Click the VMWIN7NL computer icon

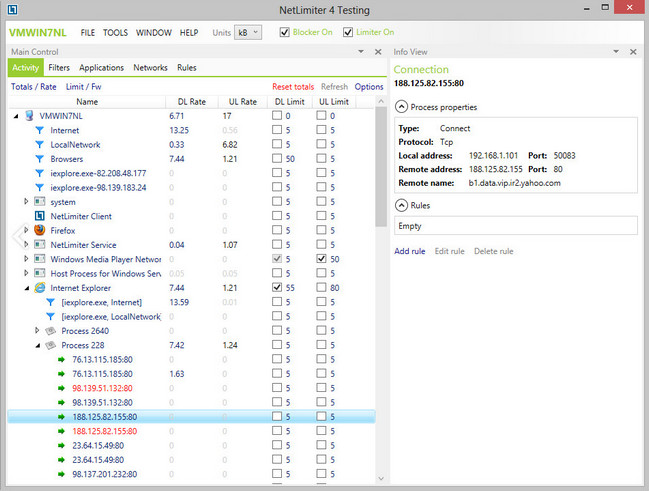[29, 116]
